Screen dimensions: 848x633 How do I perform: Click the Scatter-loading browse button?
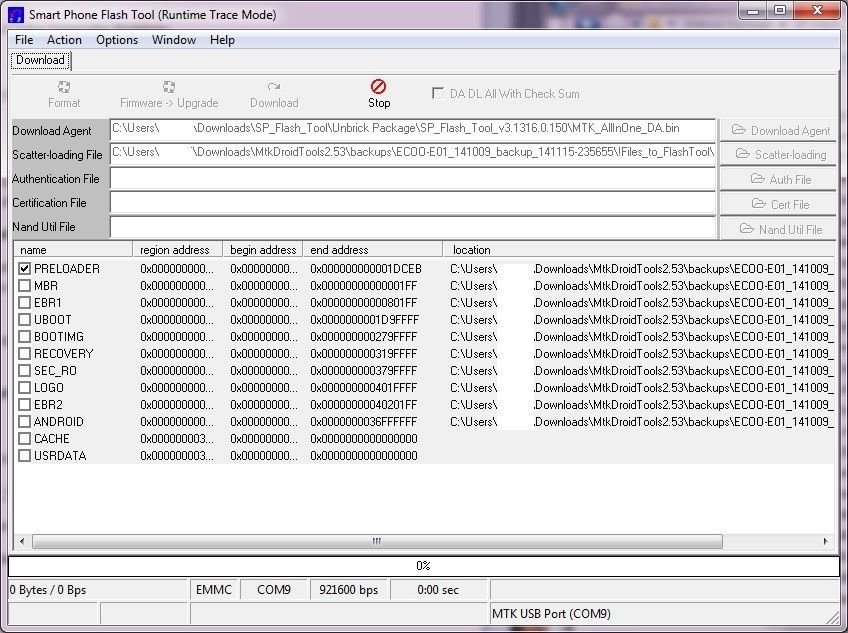[780, 155]
